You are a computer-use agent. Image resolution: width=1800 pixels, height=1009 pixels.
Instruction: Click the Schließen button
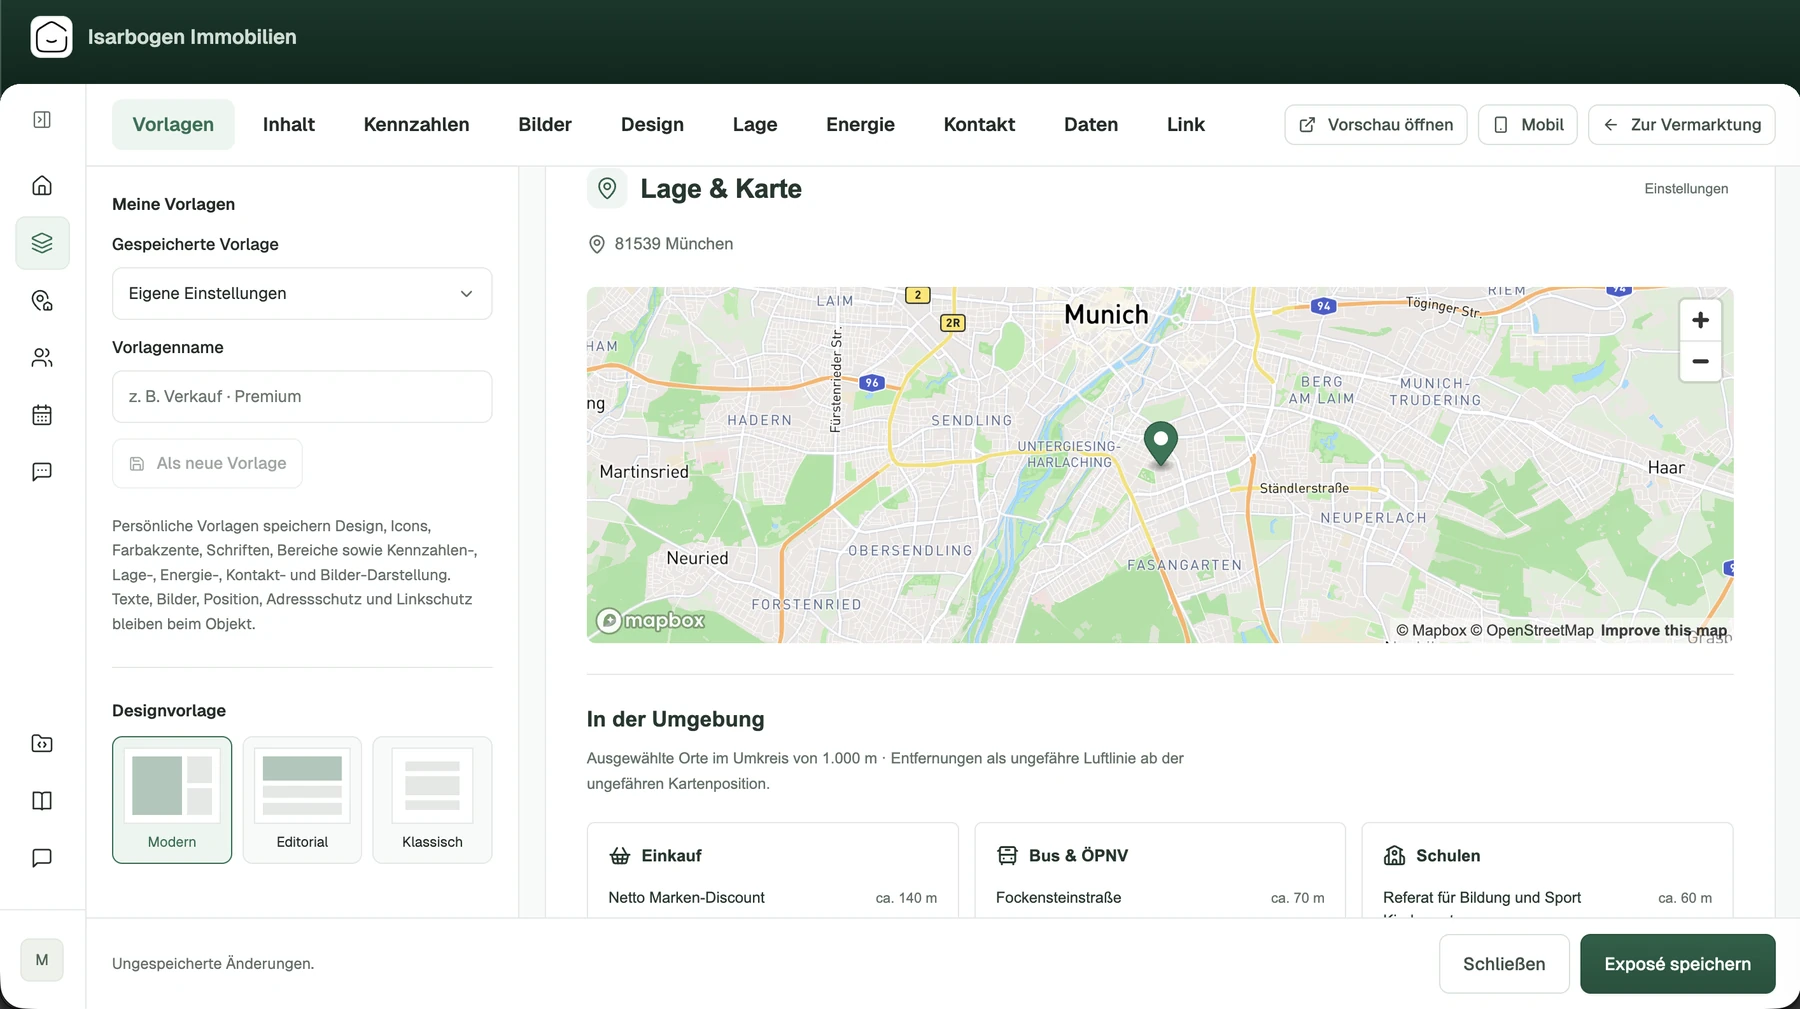pyautogui.click(x=1504, y=964)
